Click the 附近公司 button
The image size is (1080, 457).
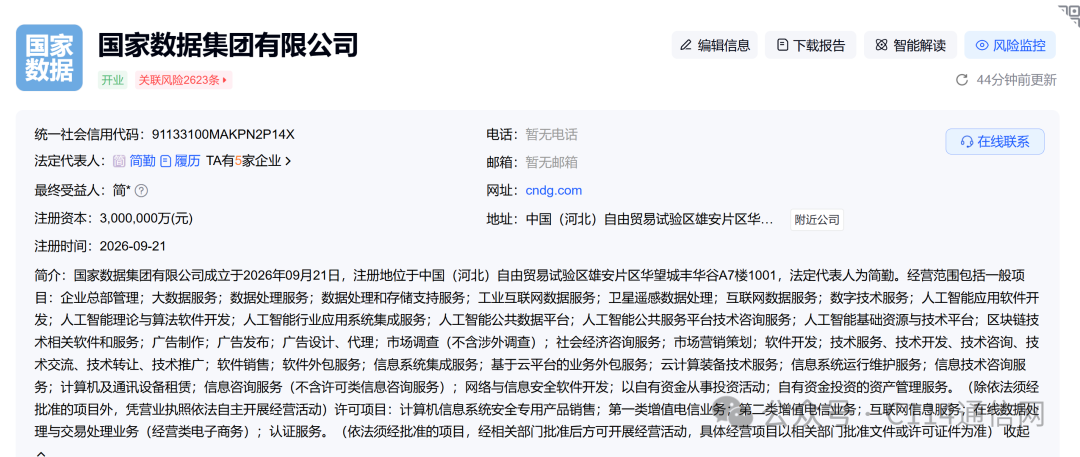point(817,220)
